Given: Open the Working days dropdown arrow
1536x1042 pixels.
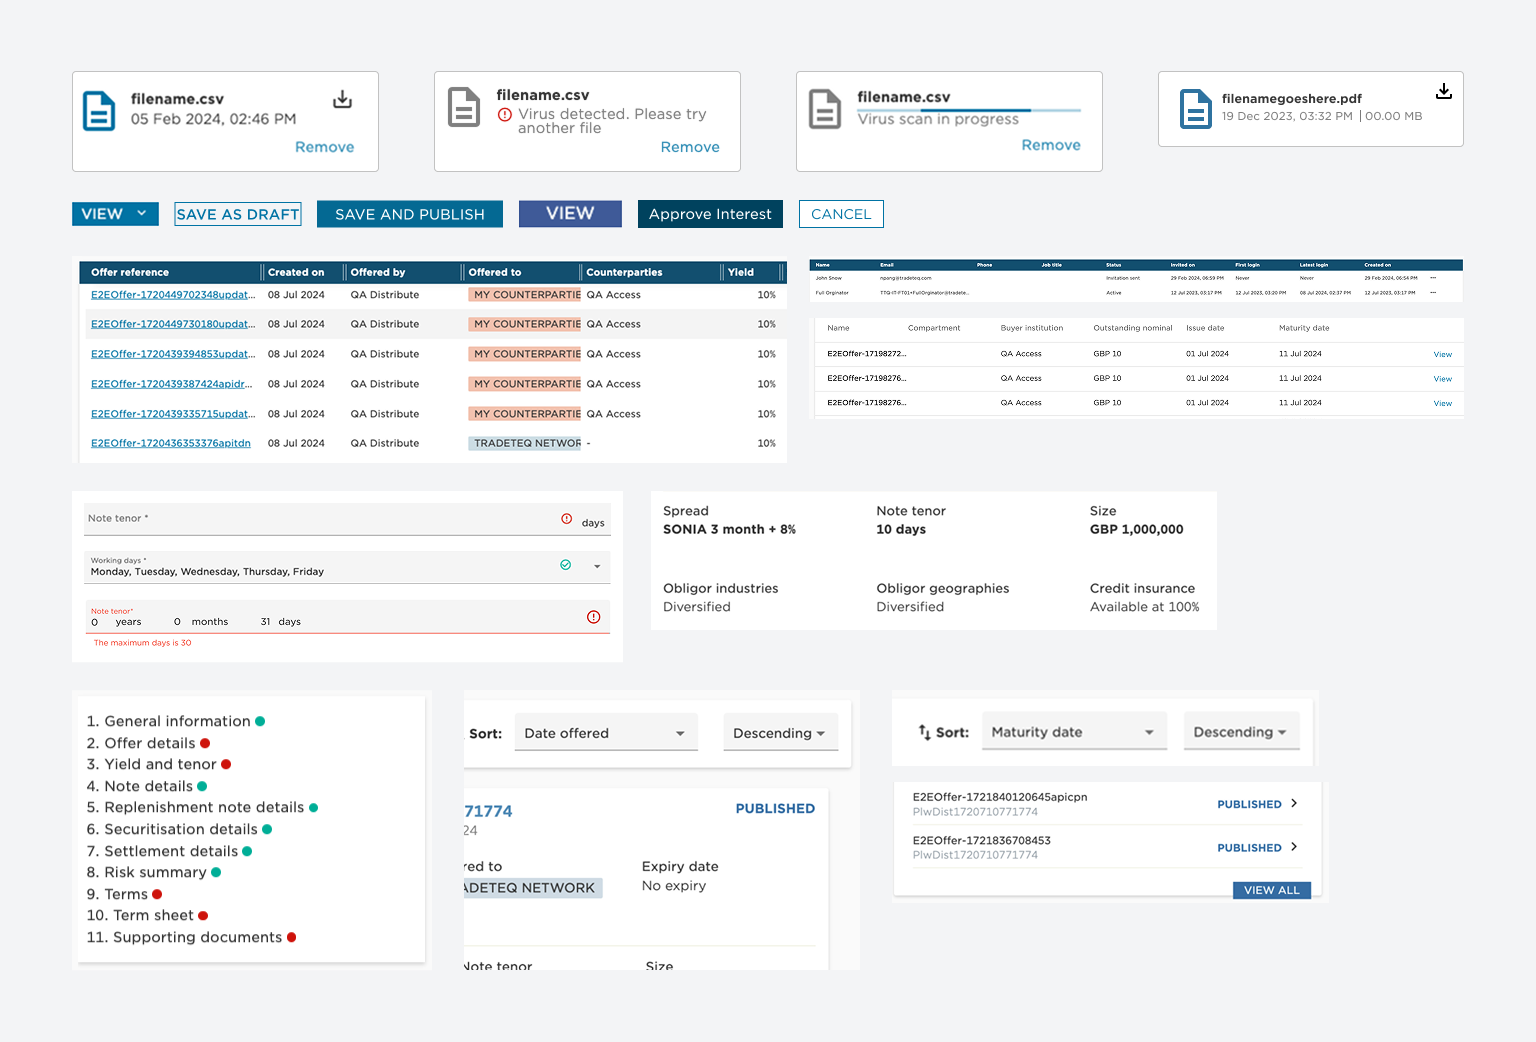Looking at the screenshot, I should [597, 567].
